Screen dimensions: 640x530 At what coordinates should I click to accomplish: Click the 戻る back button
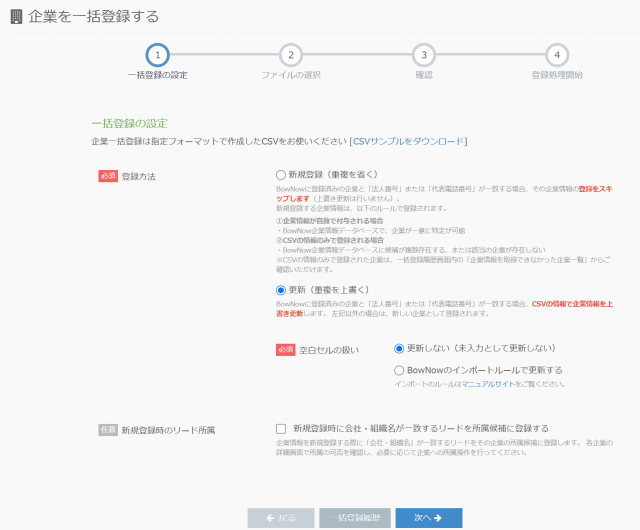click(x=281, y=518)
